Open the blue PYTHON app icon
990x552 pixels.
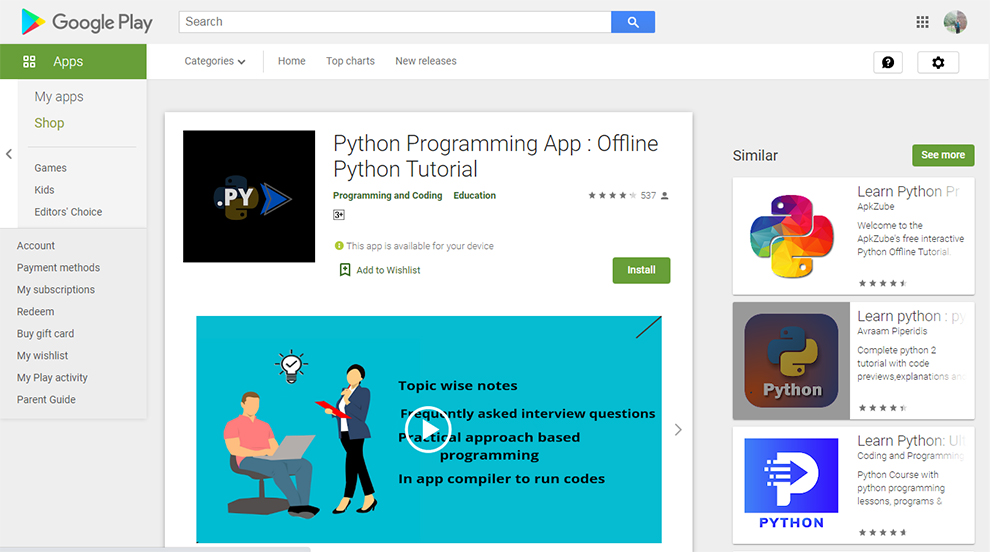(792, 484)
